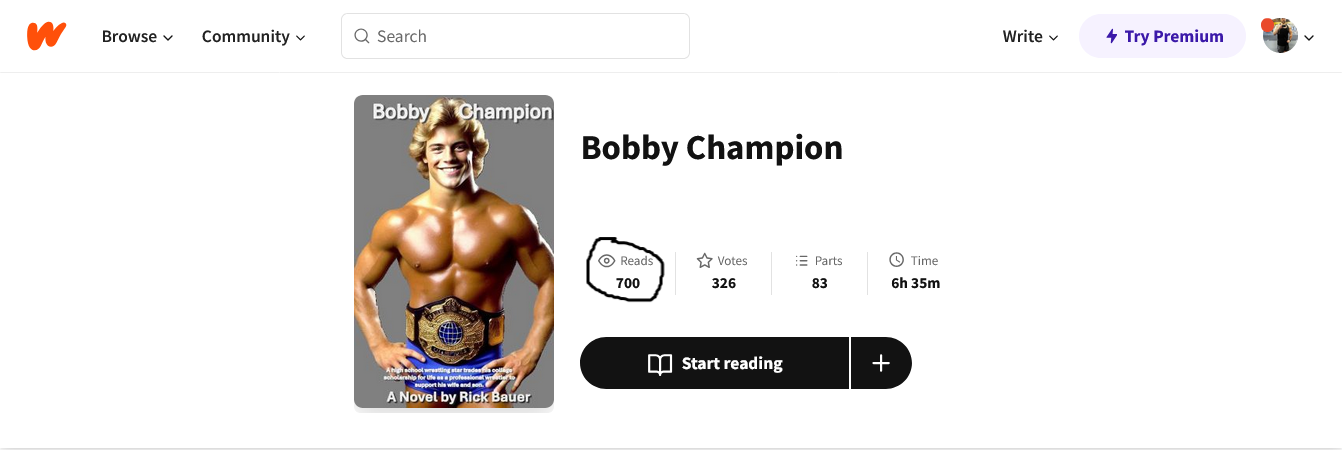
Task: Click the Votes star icon
Action: (704, 261)
